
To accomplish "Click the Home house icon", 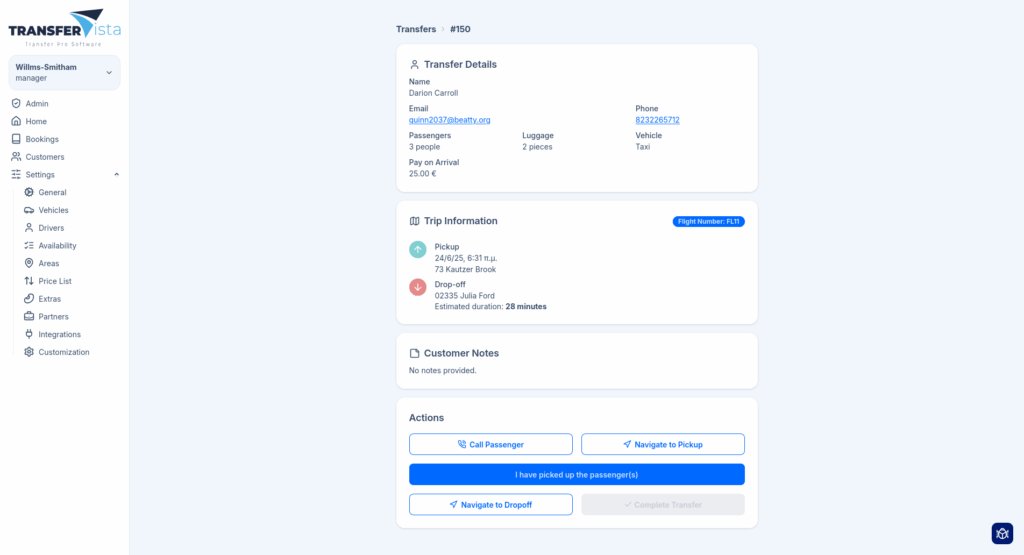I will 16,121.
